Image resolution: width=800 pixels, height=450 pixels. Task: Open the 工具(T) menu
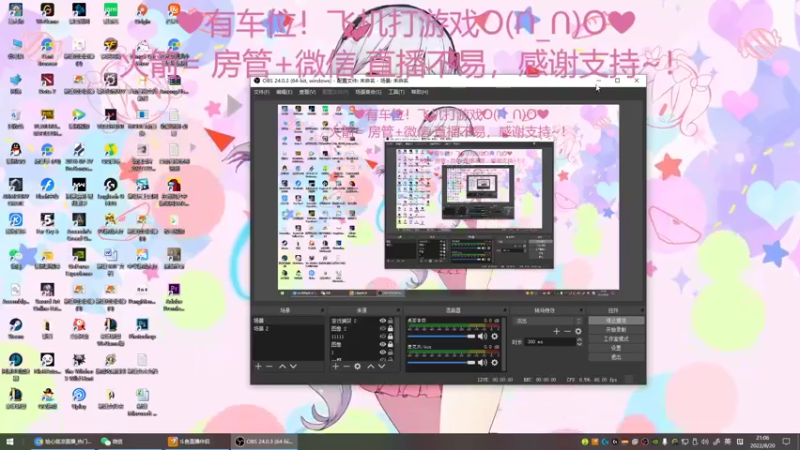396,92
